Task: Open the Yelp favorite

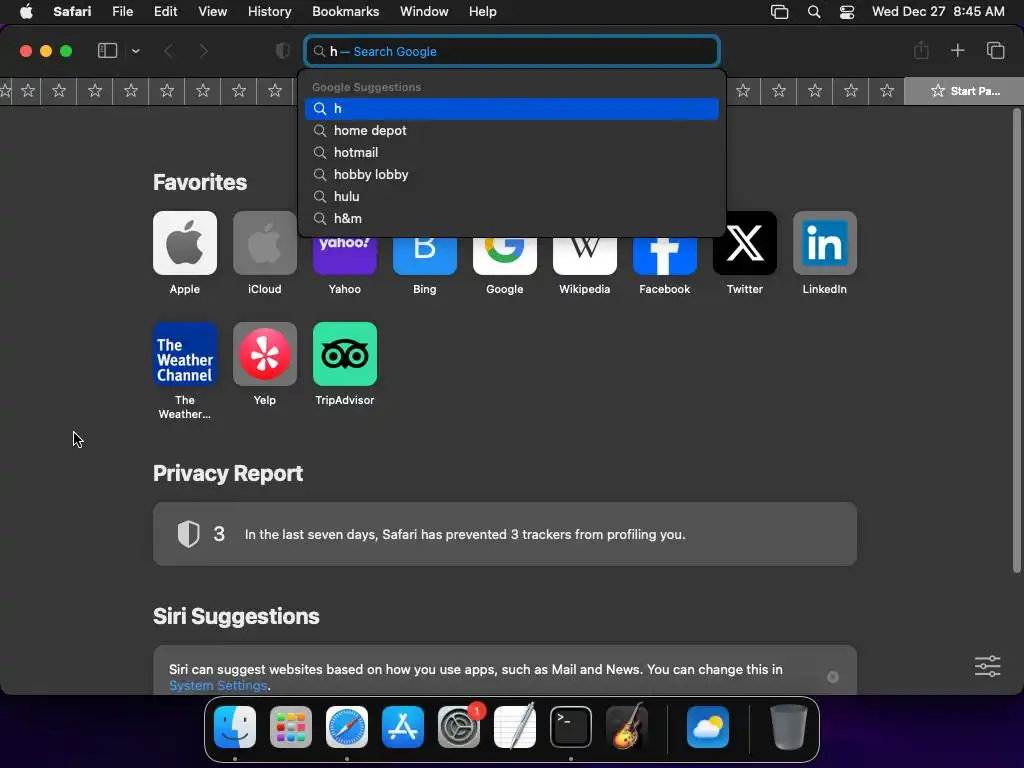Action: 264,354
